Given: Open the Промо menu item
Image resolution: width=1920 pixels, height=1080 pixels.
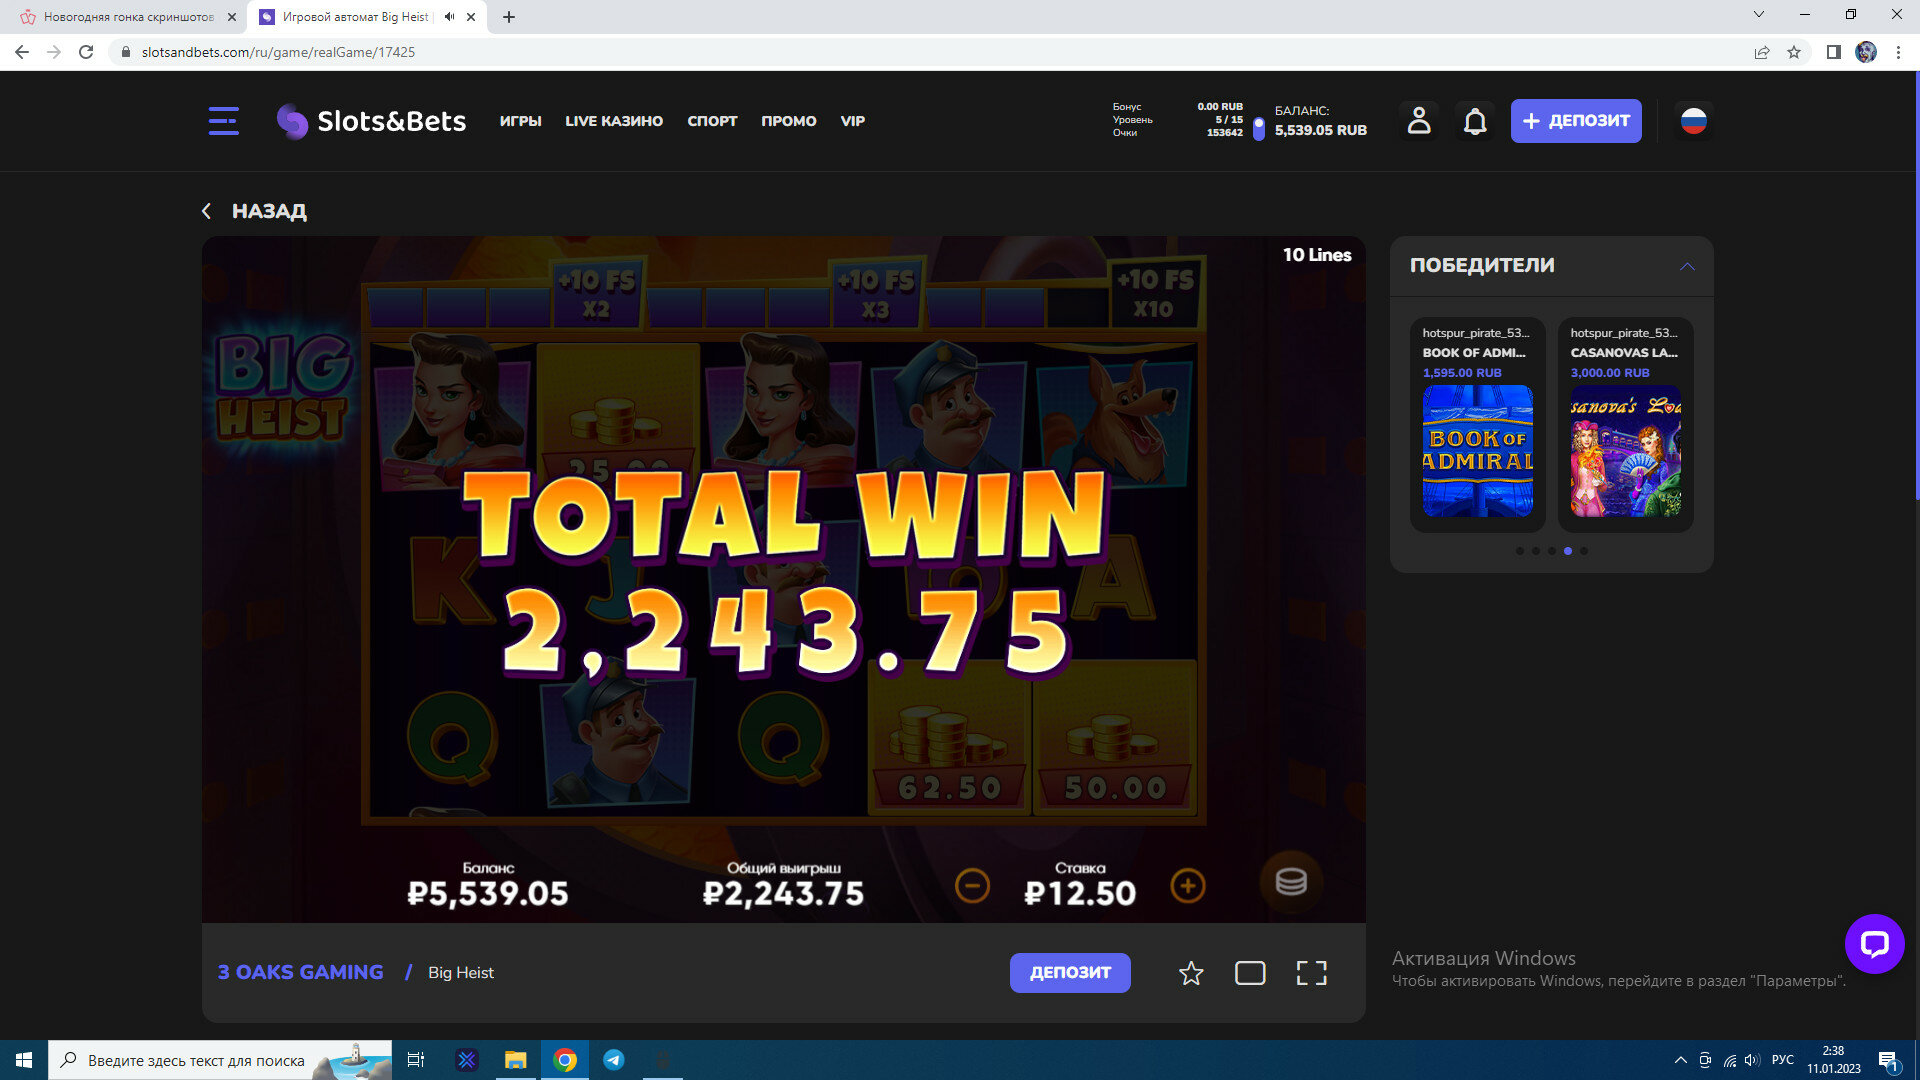Looking at the screenshot, I should coord(788,121).
